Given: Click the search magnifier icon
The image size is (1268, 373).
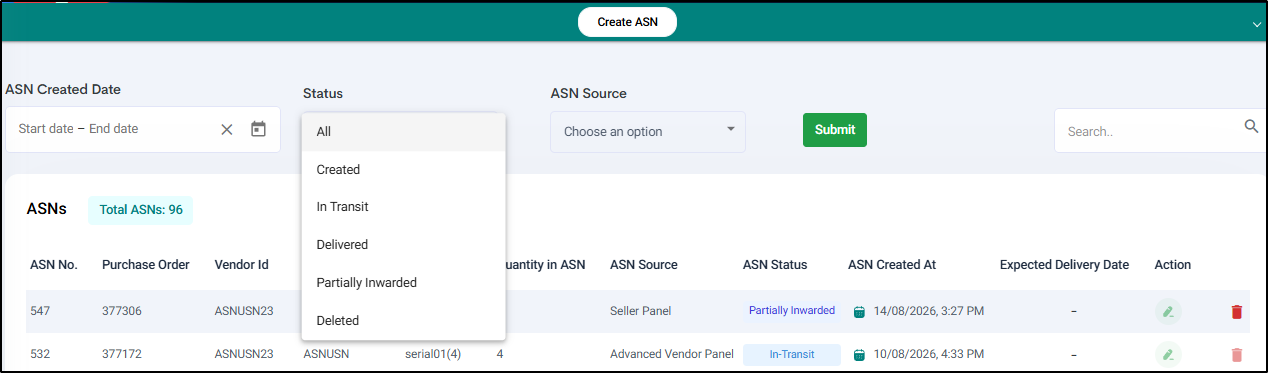Looking at the screenshot, I should pyautogui.click(x=1251, y=126).
